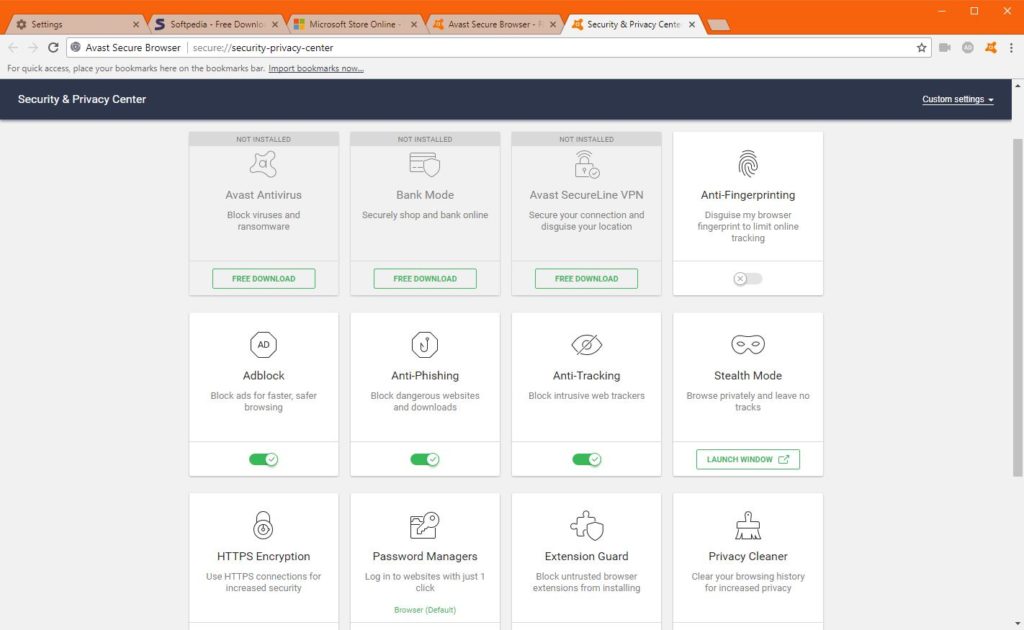Turn off the Anti-Phishing toggle
Viewport: 1024px width, 630px height.
pos(424,460)
